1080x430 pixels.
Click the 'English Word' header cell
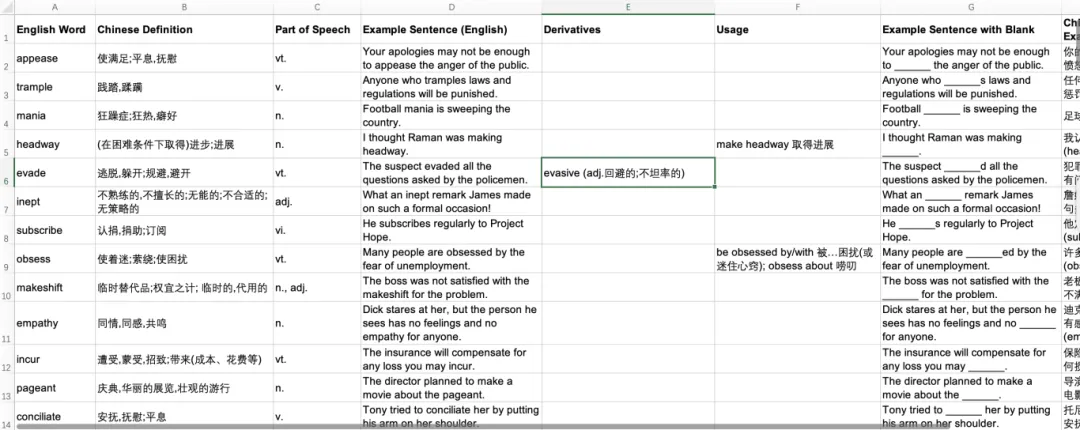coord(54,29)
